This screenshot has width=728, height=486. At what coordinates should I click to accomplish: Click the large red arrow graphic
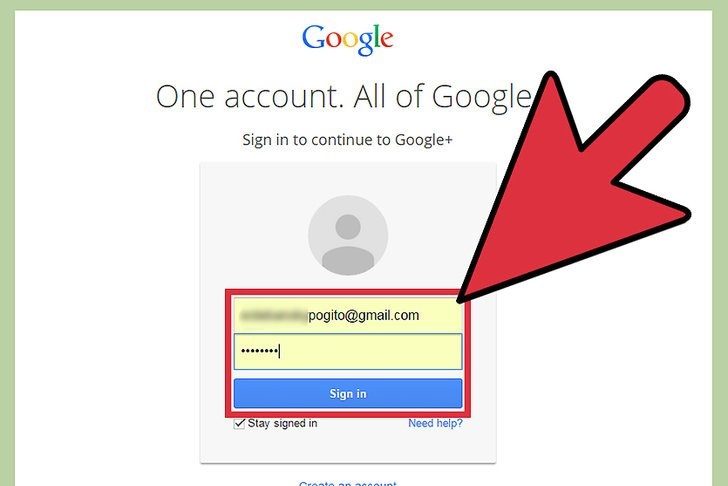[x=574, y=188]
